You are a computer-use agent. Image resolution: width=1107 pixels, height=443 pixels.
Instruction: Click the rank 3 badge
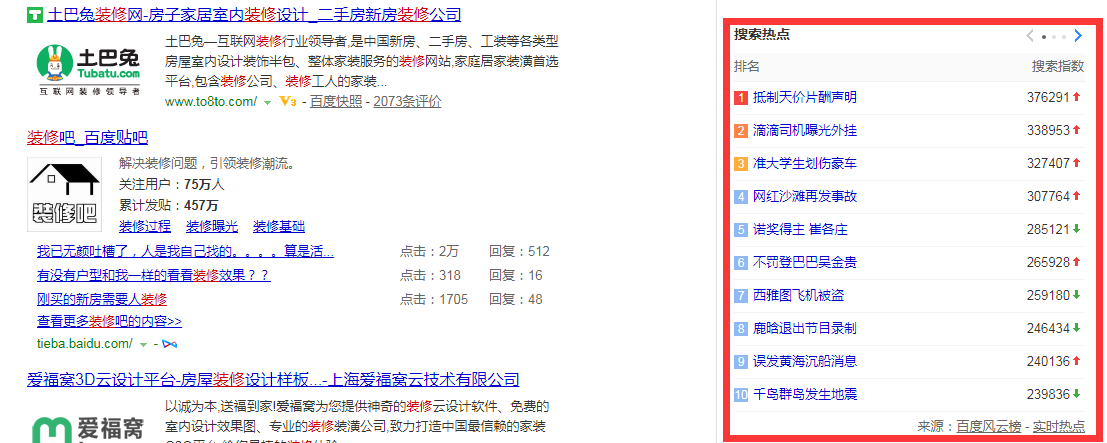741,164
